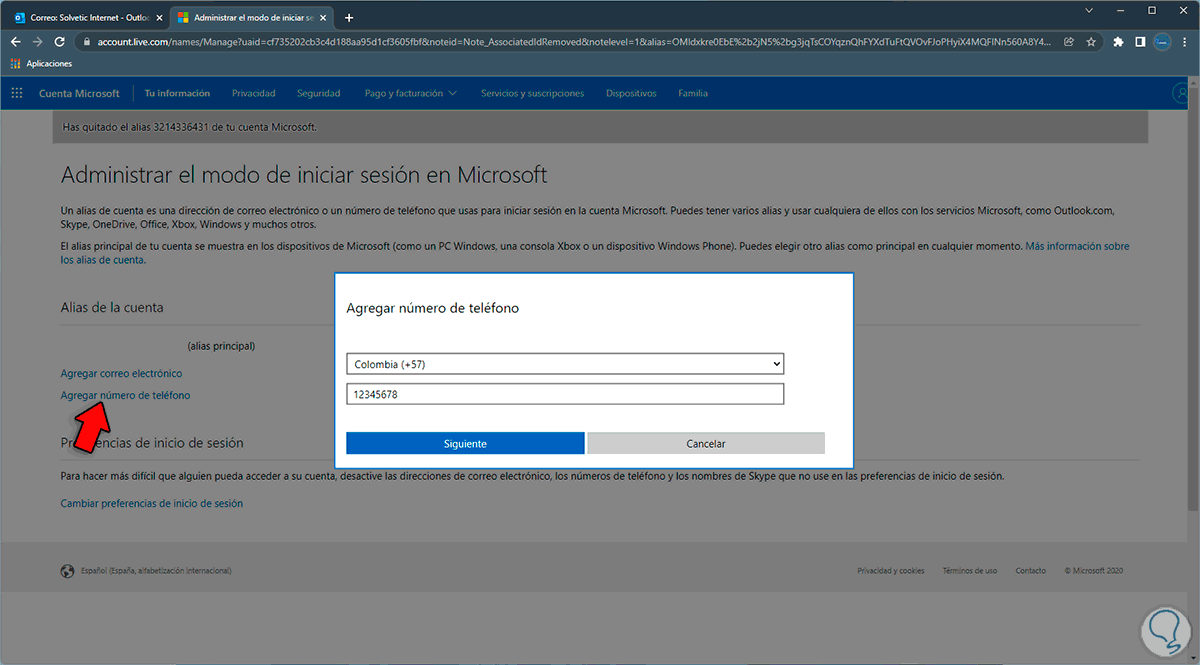The height and width of the screenshot is (665, 1200).
Task: Bookmark this page with the star icon
Action: [1091, 42]
